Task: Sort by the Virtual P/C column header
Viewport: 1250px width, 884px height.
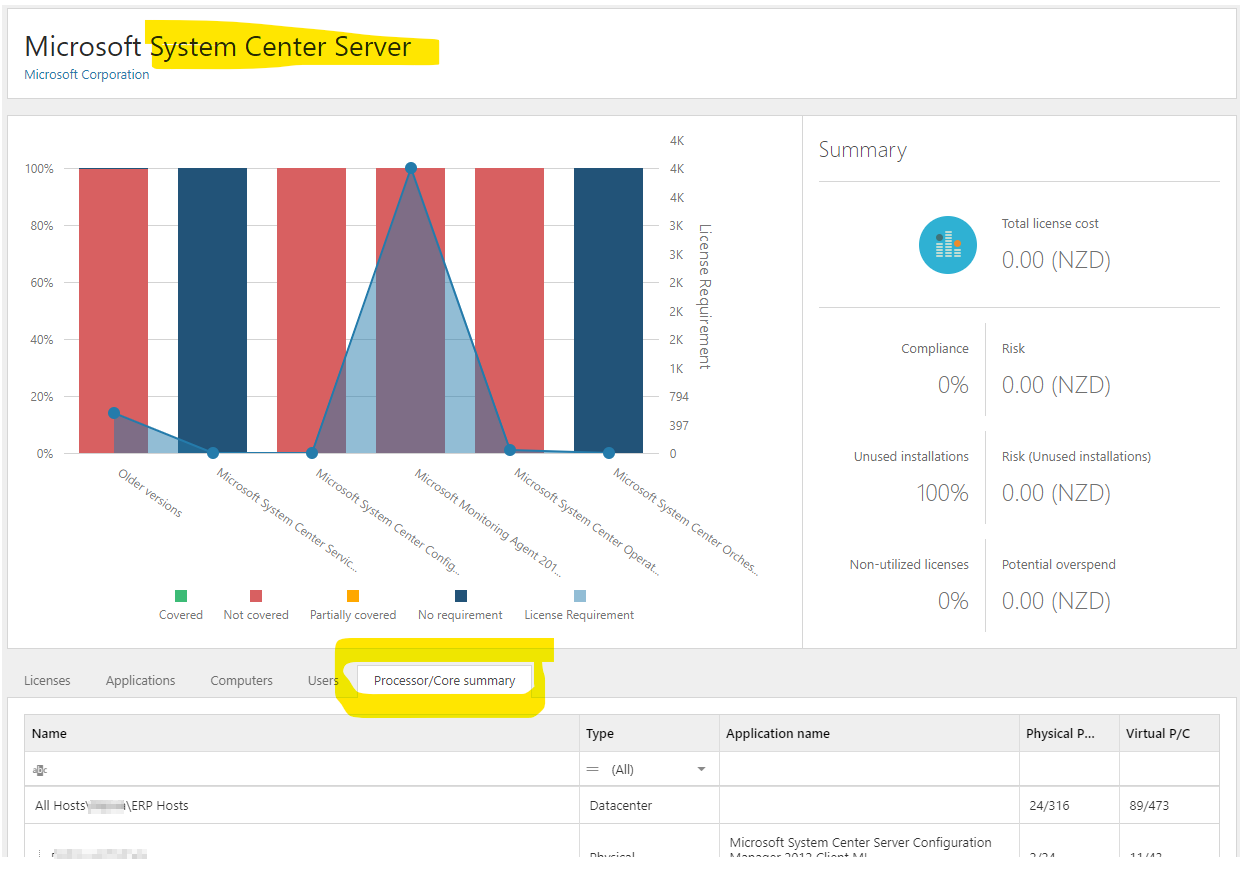Action: click(x=1169, y=733)
